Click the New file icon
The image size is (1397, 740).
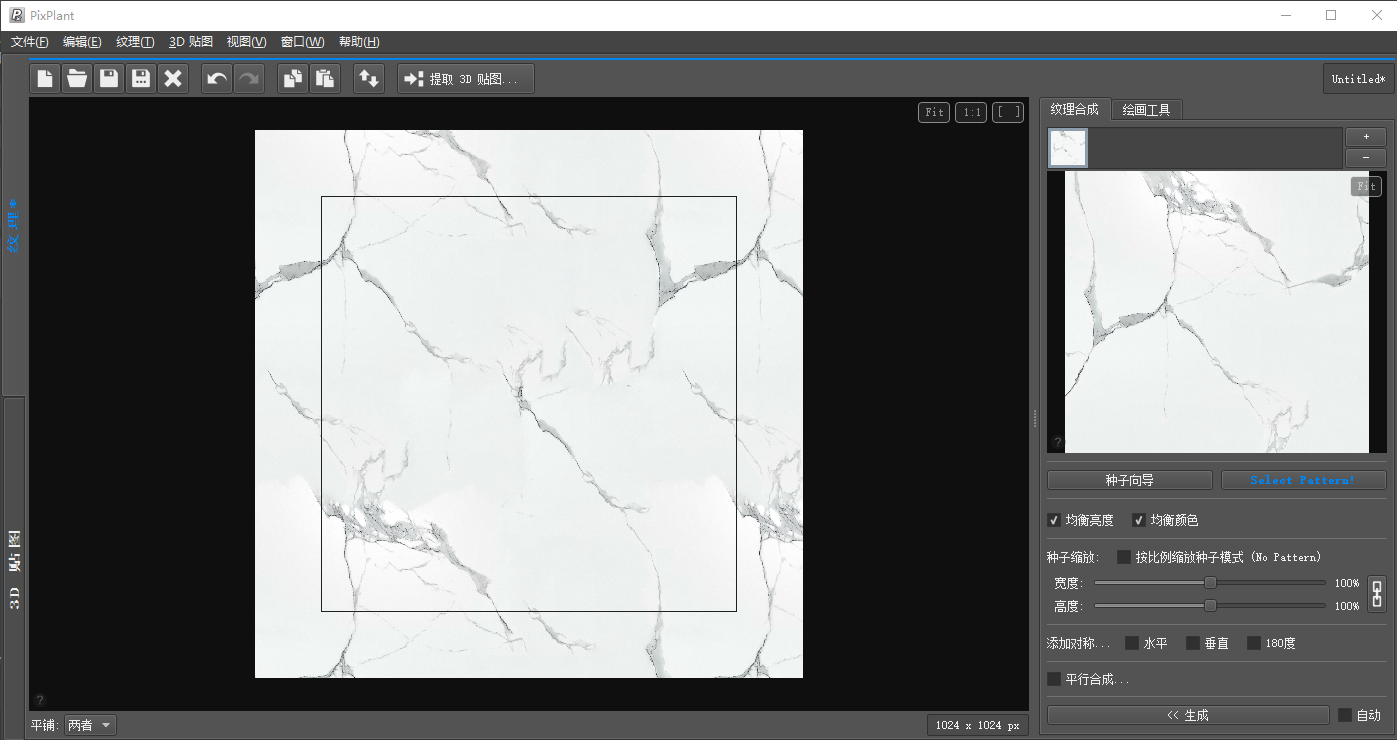pyautogui.click(x=45, y=79)
